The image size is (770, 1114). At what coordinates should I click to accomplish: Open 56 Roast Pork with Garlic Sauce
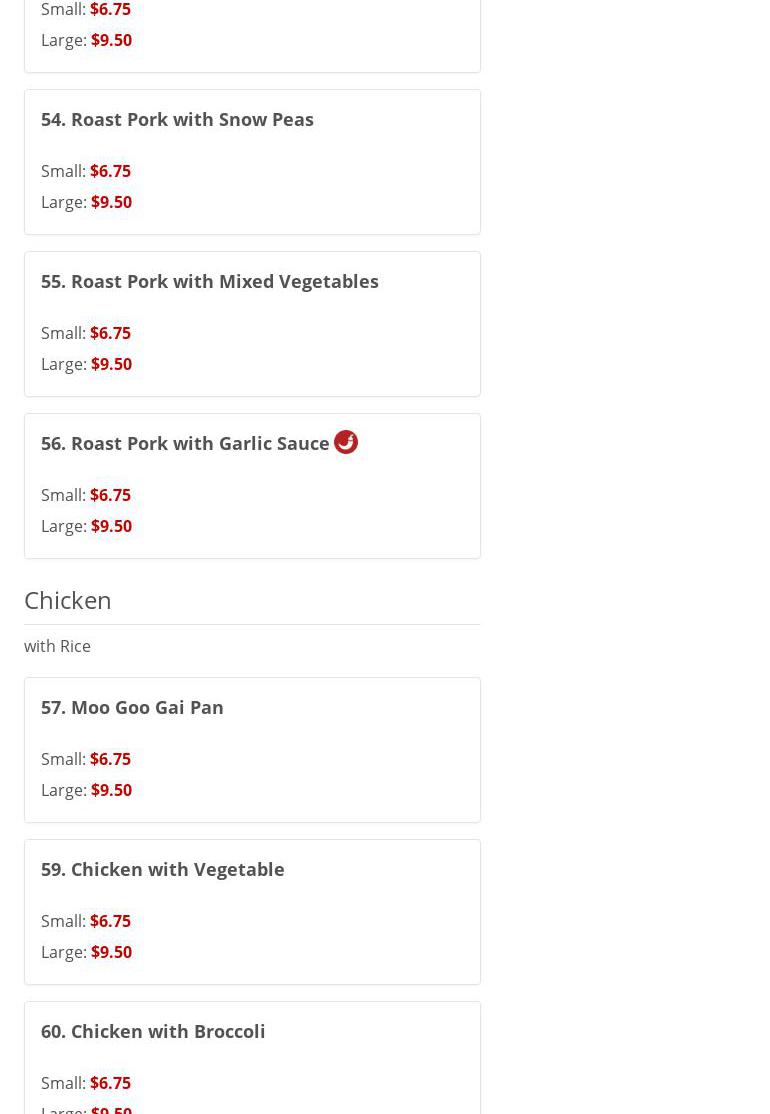(185, 443)
